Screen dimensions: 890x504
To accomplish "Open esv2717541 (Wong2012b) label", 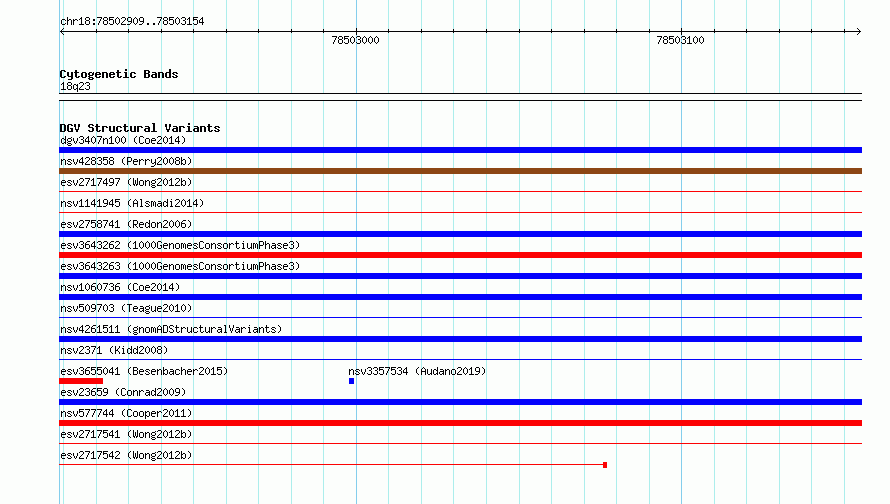I will [126, 434].
